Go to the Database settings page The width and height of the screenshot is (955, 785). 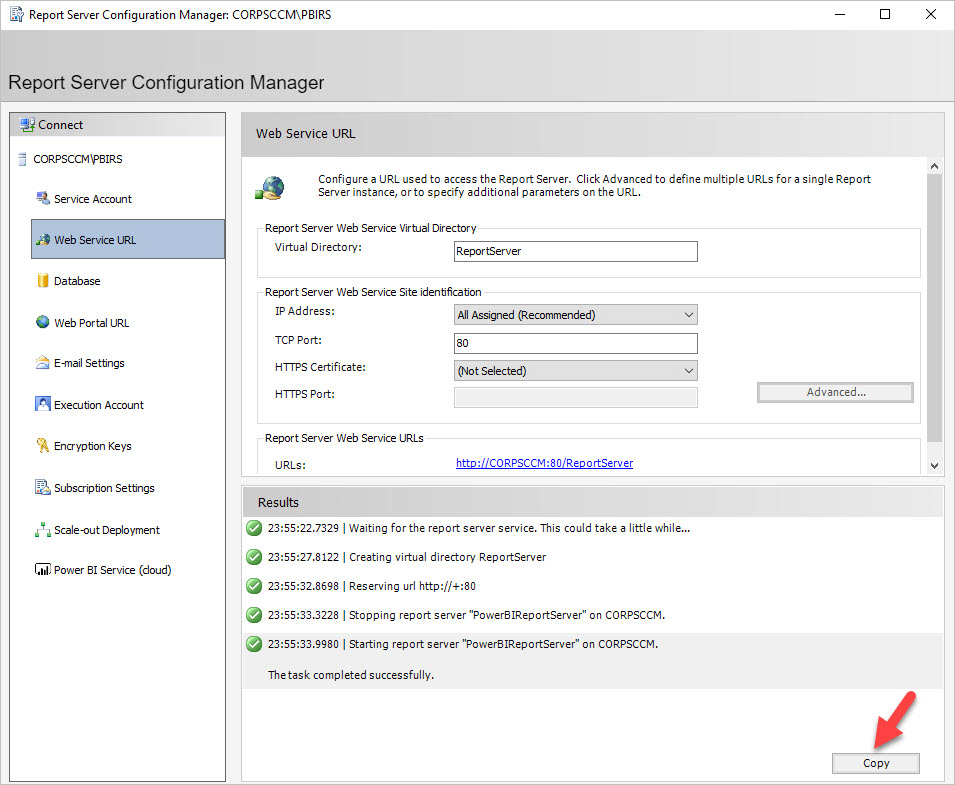77,281
